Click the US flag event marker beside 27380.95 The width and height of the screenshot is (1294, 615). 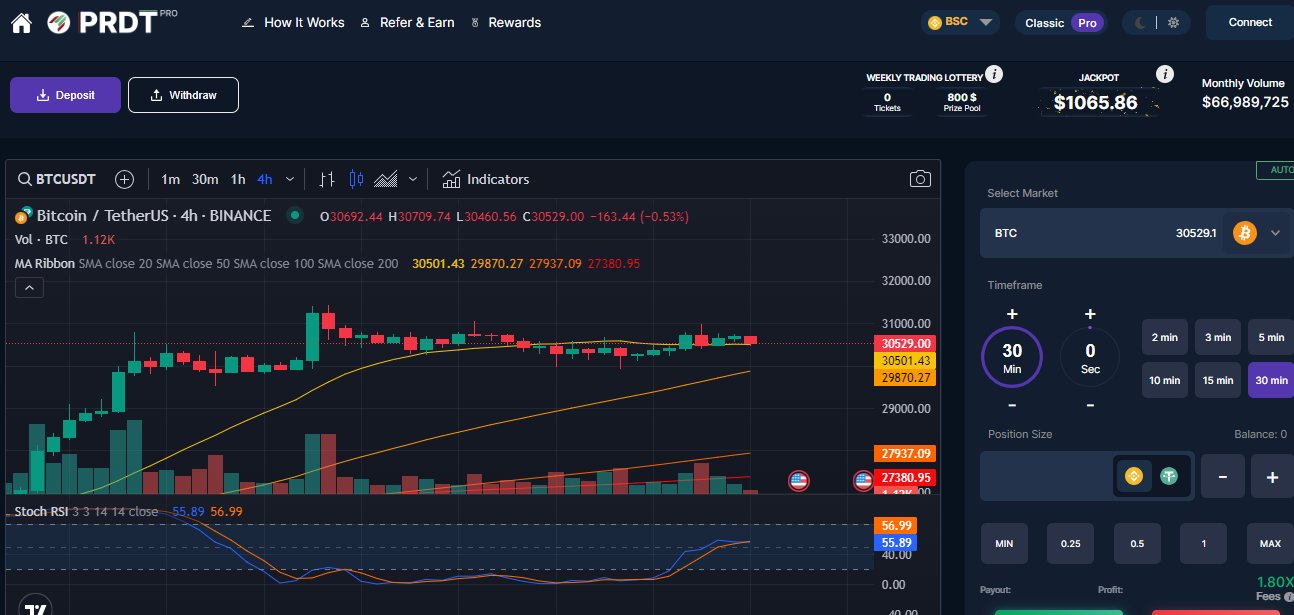pyautogui.click(x=863, y=481)
